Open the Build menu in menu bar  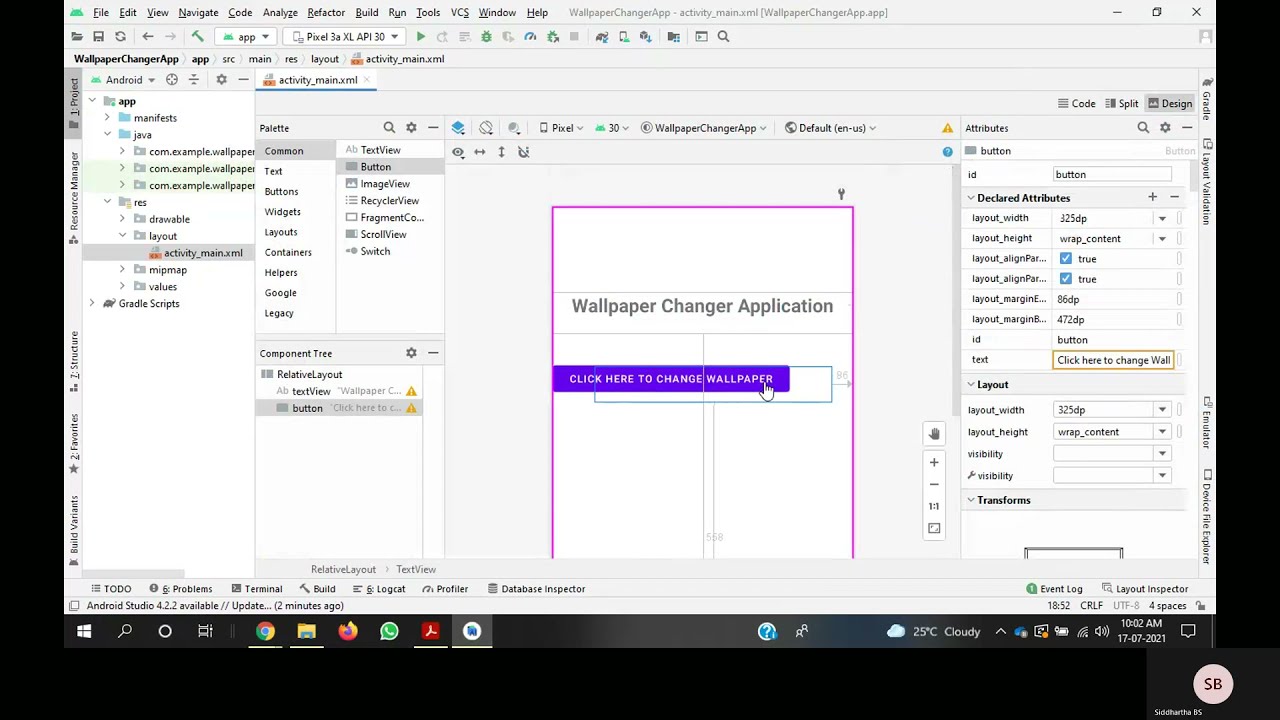tap(366, 13)
